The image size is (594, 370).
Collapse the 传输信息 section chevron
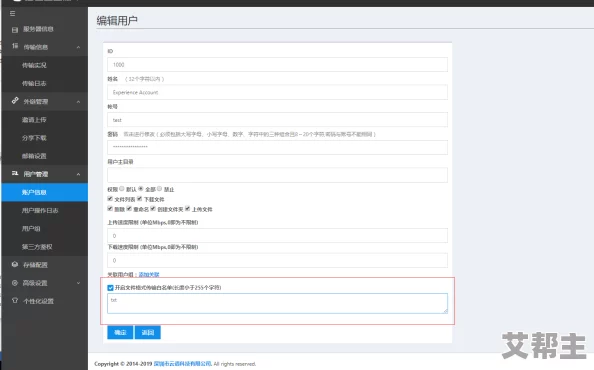click(x=78, y=47)
